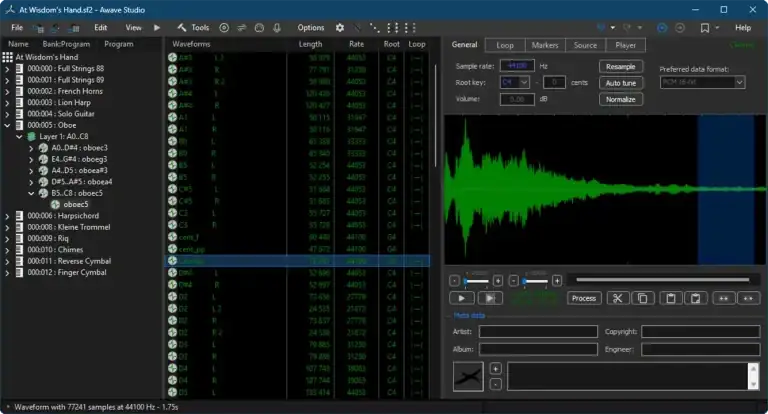Expand the 000:002 French Horns instrument

pos(7,92)
